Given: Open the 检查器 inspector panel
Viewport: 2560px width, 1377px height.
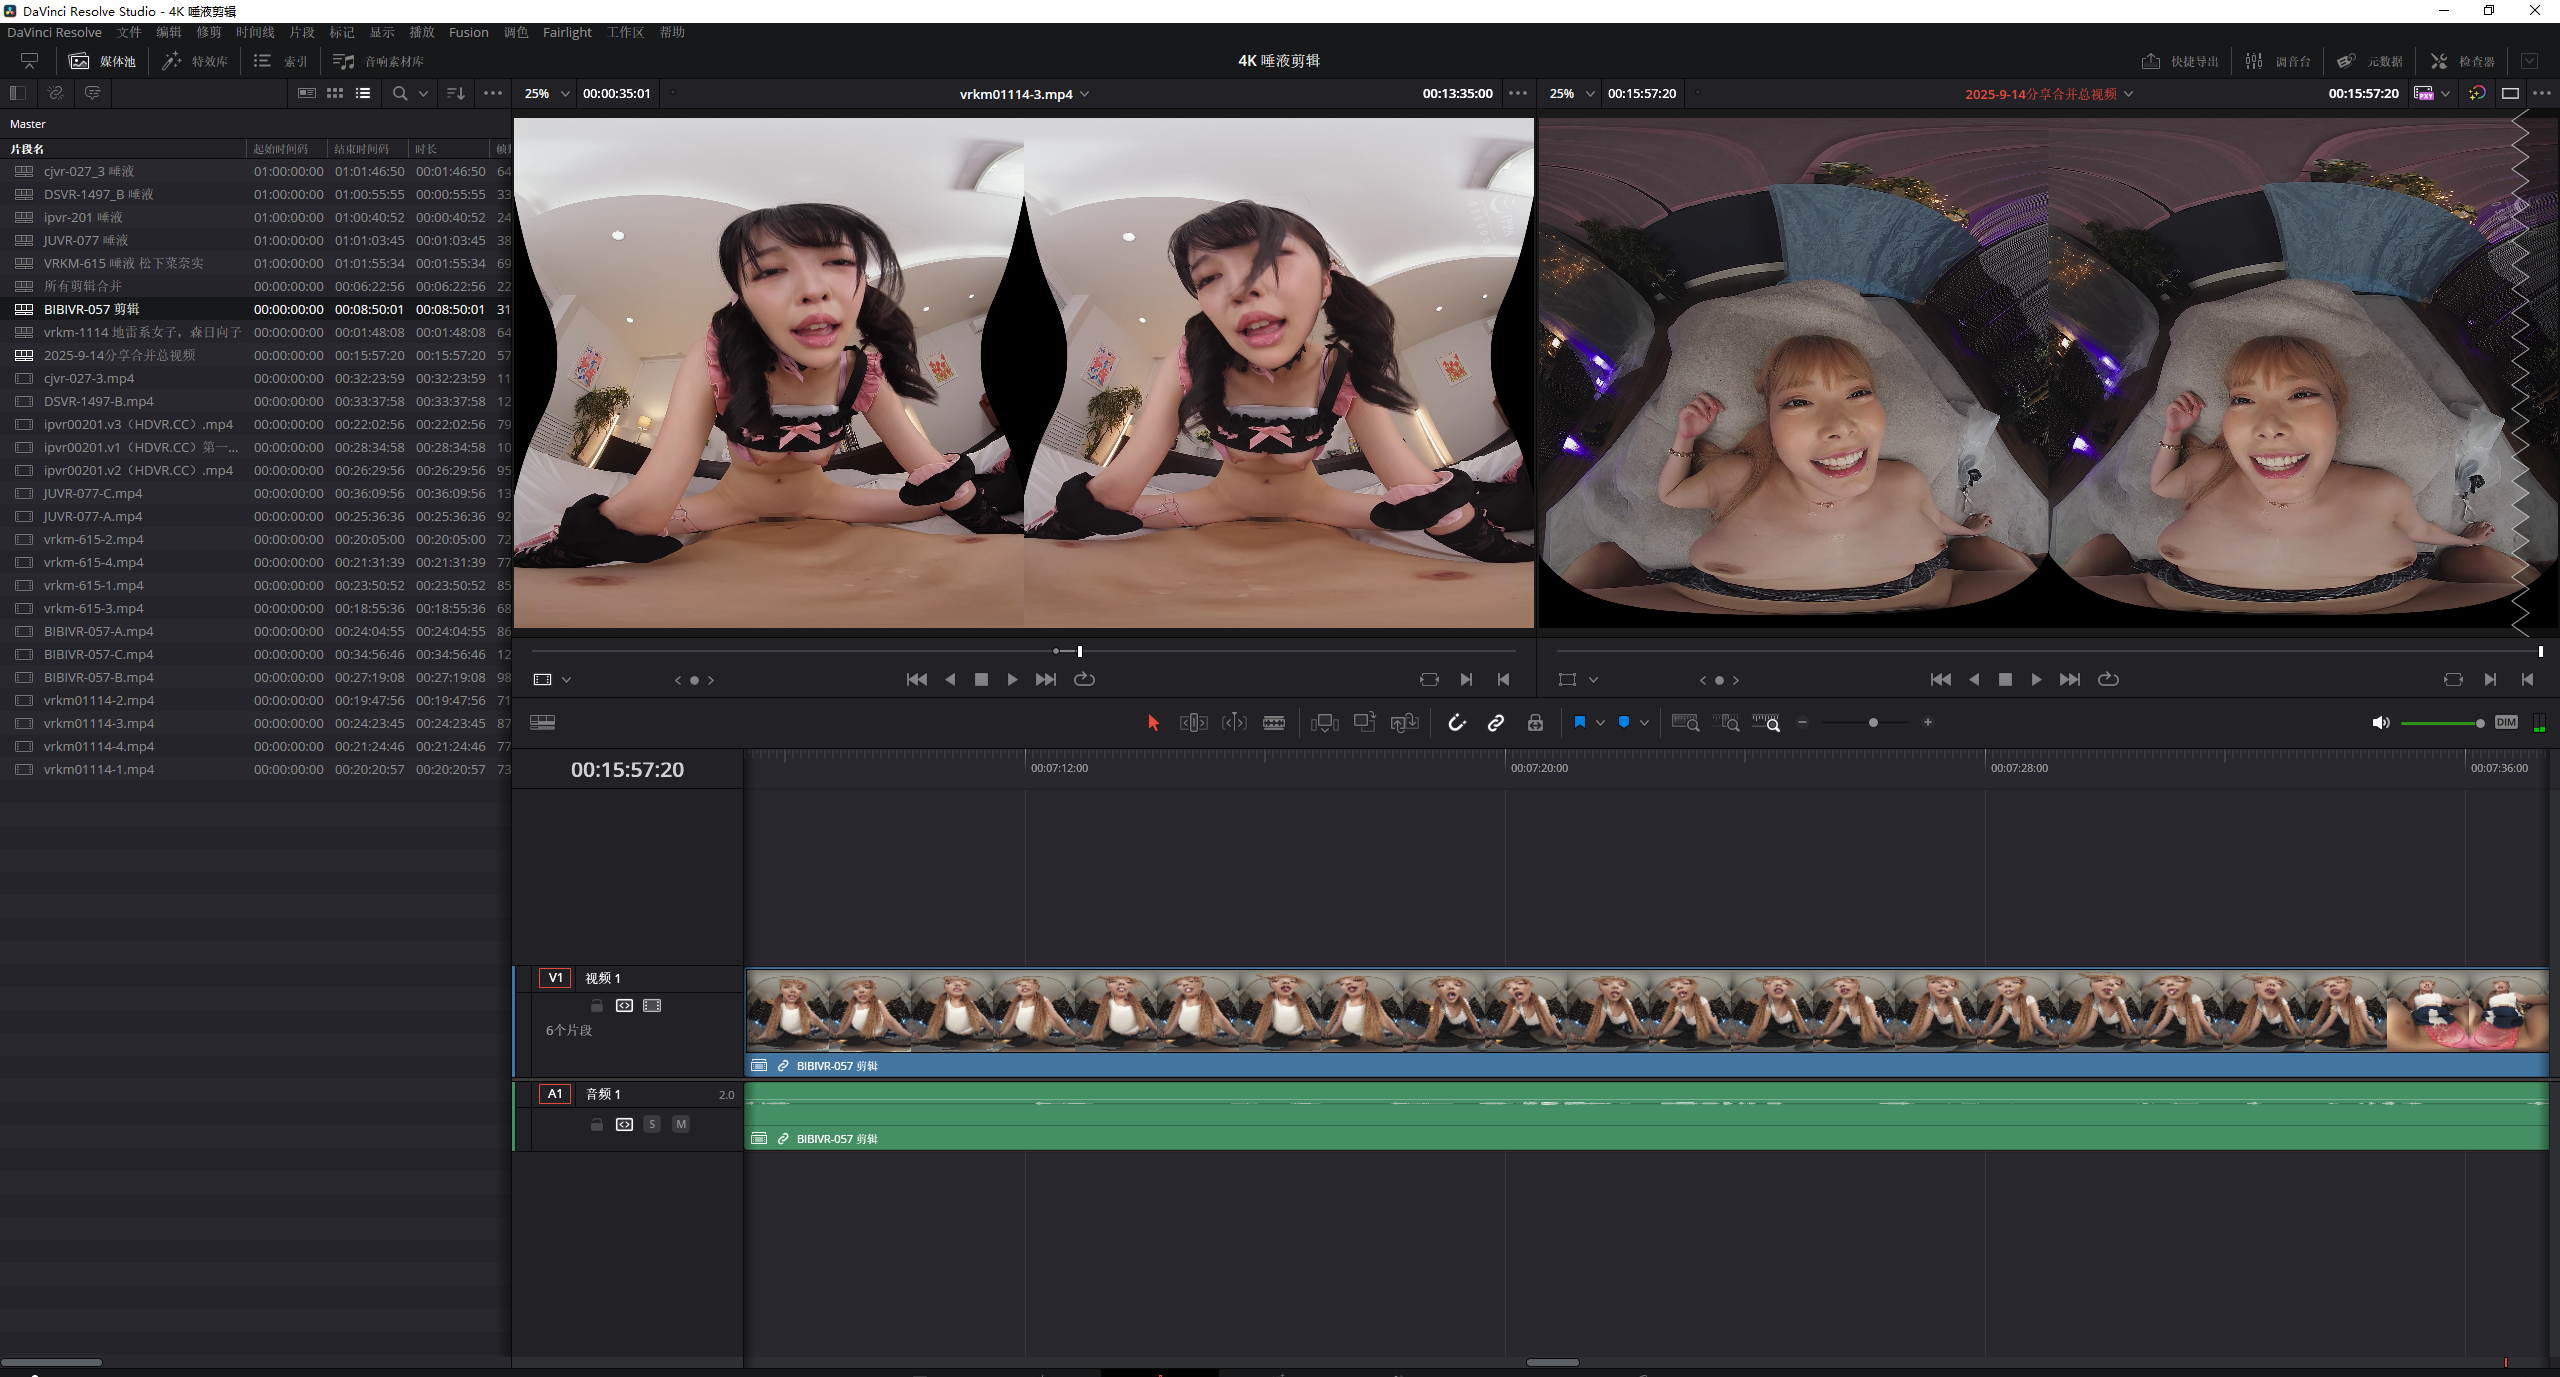Looking at the screenshot, I should click(x=2462, y=61).
